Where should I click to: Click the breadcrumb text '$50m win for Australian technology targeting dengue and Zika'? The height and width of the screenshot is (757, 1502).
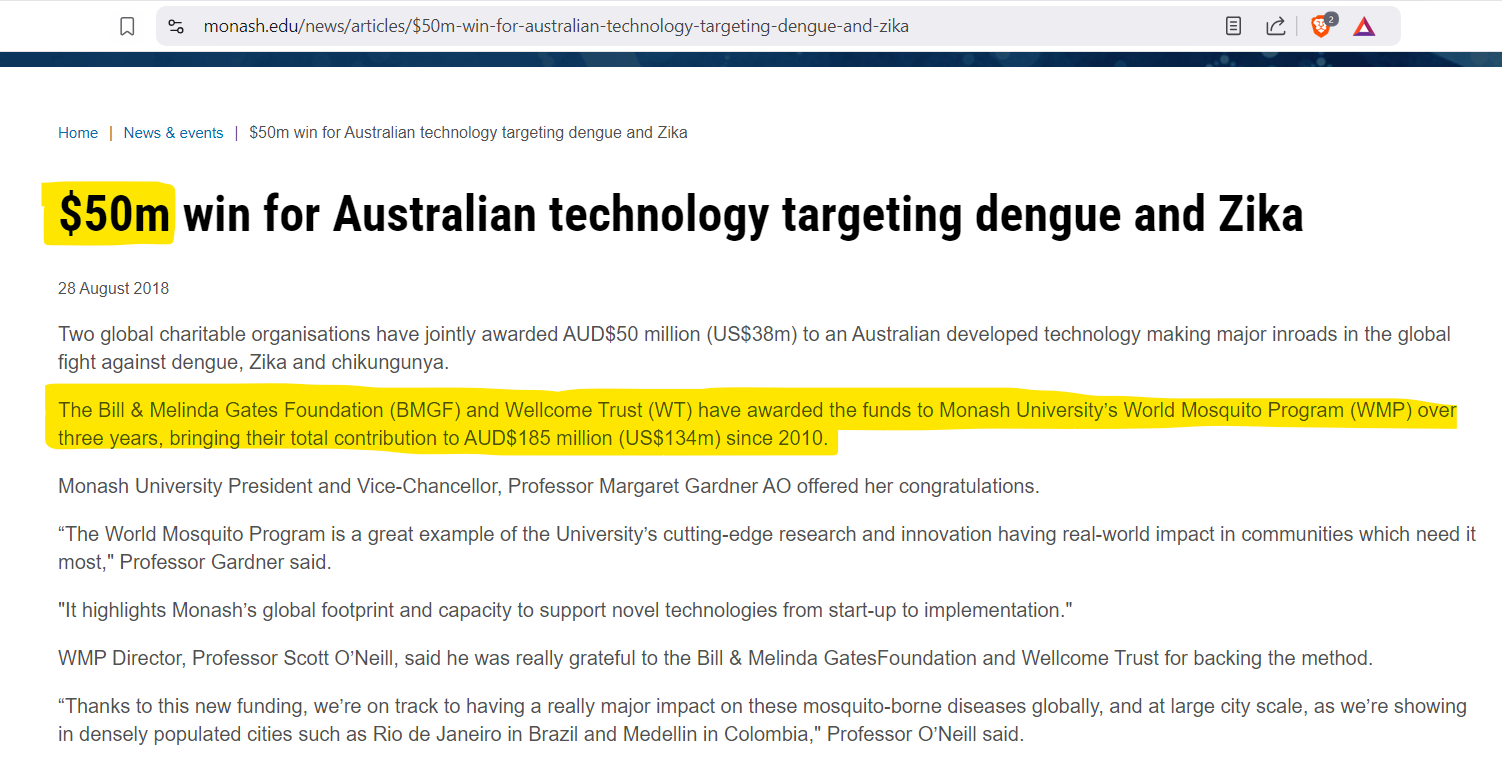pos(468,133)
